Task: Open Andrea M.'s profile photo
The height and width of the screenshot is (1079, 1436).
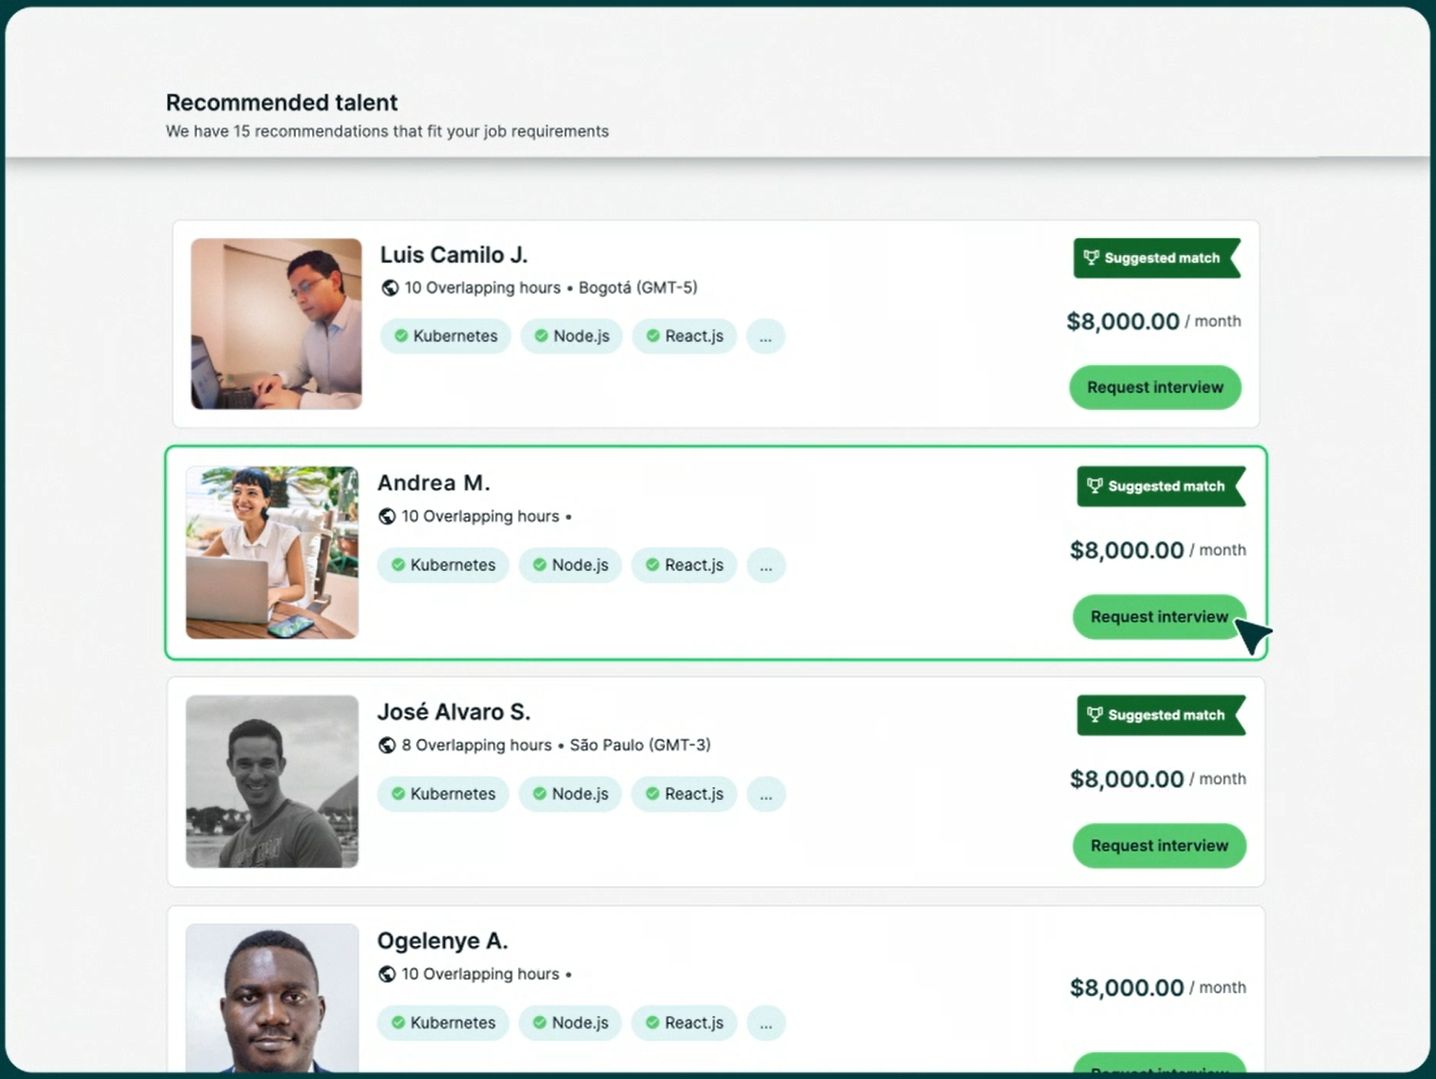Action: pyautogui.click(x=272, y=553)
